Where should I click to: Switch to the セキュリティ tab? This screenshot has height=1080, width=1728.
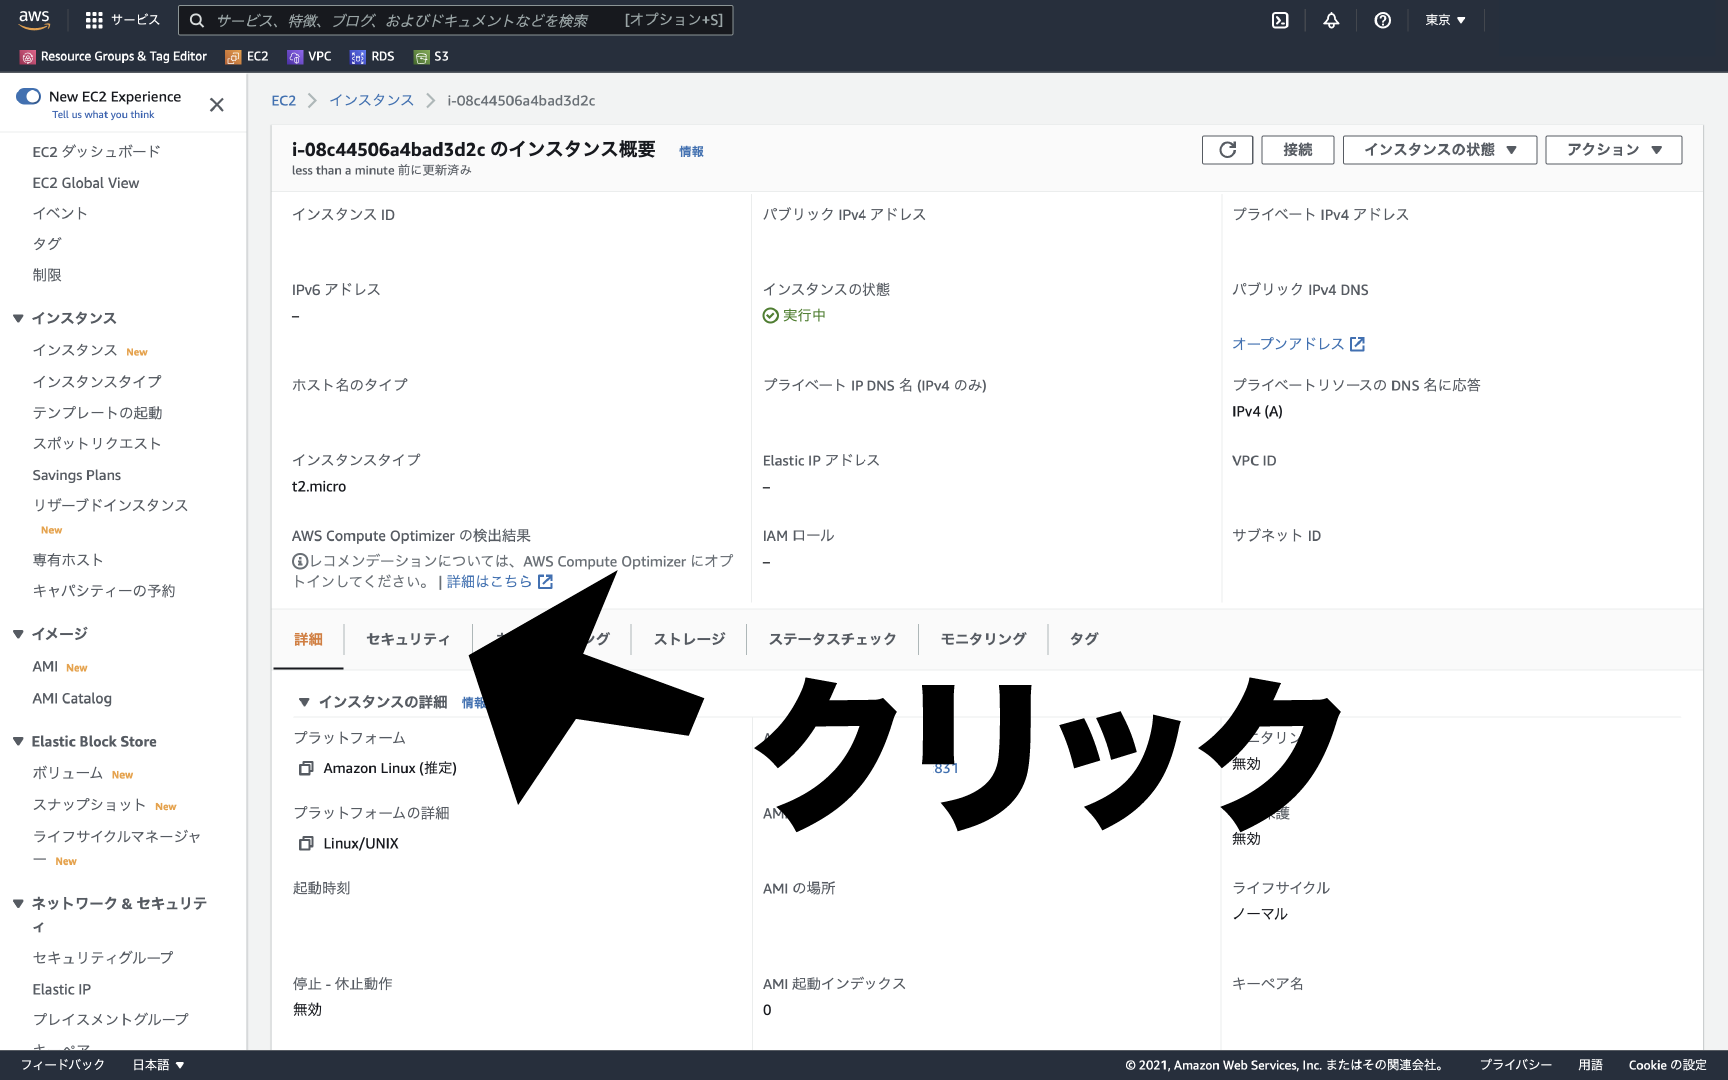[x=408, y=639]
